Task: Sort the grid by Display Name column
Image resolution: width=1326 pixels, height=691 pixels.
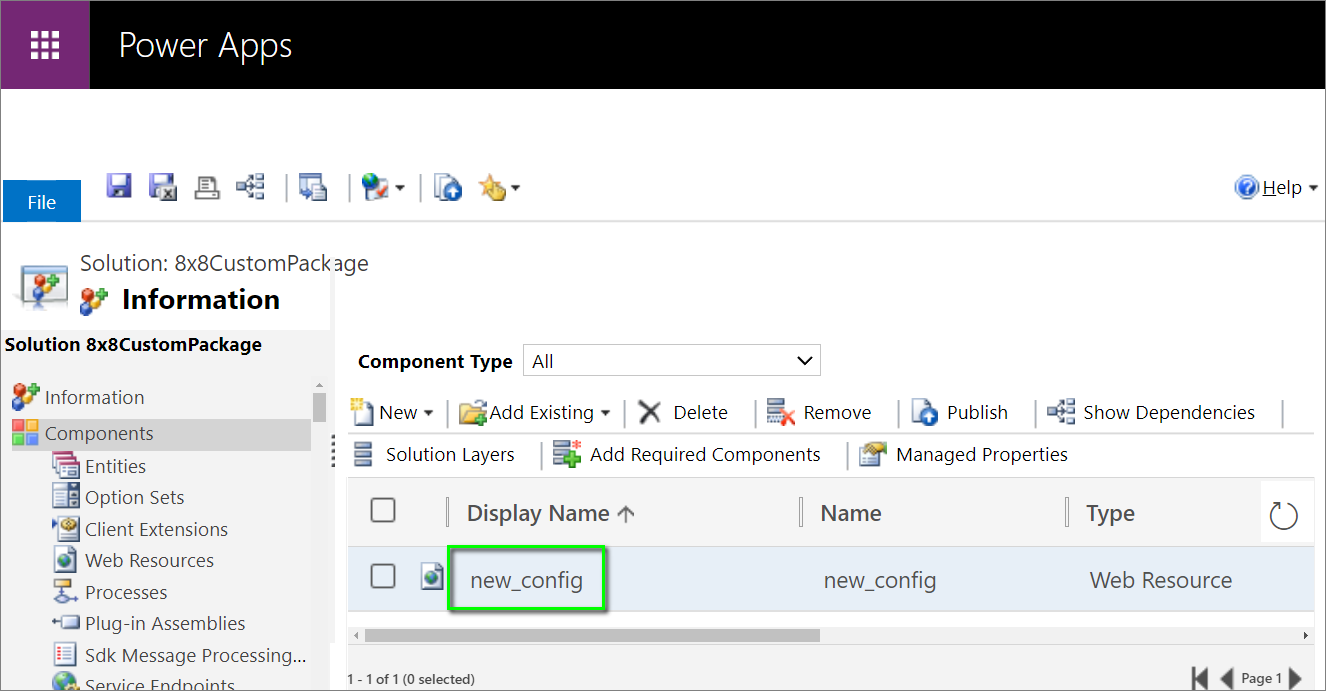Action: click(550, 514)
